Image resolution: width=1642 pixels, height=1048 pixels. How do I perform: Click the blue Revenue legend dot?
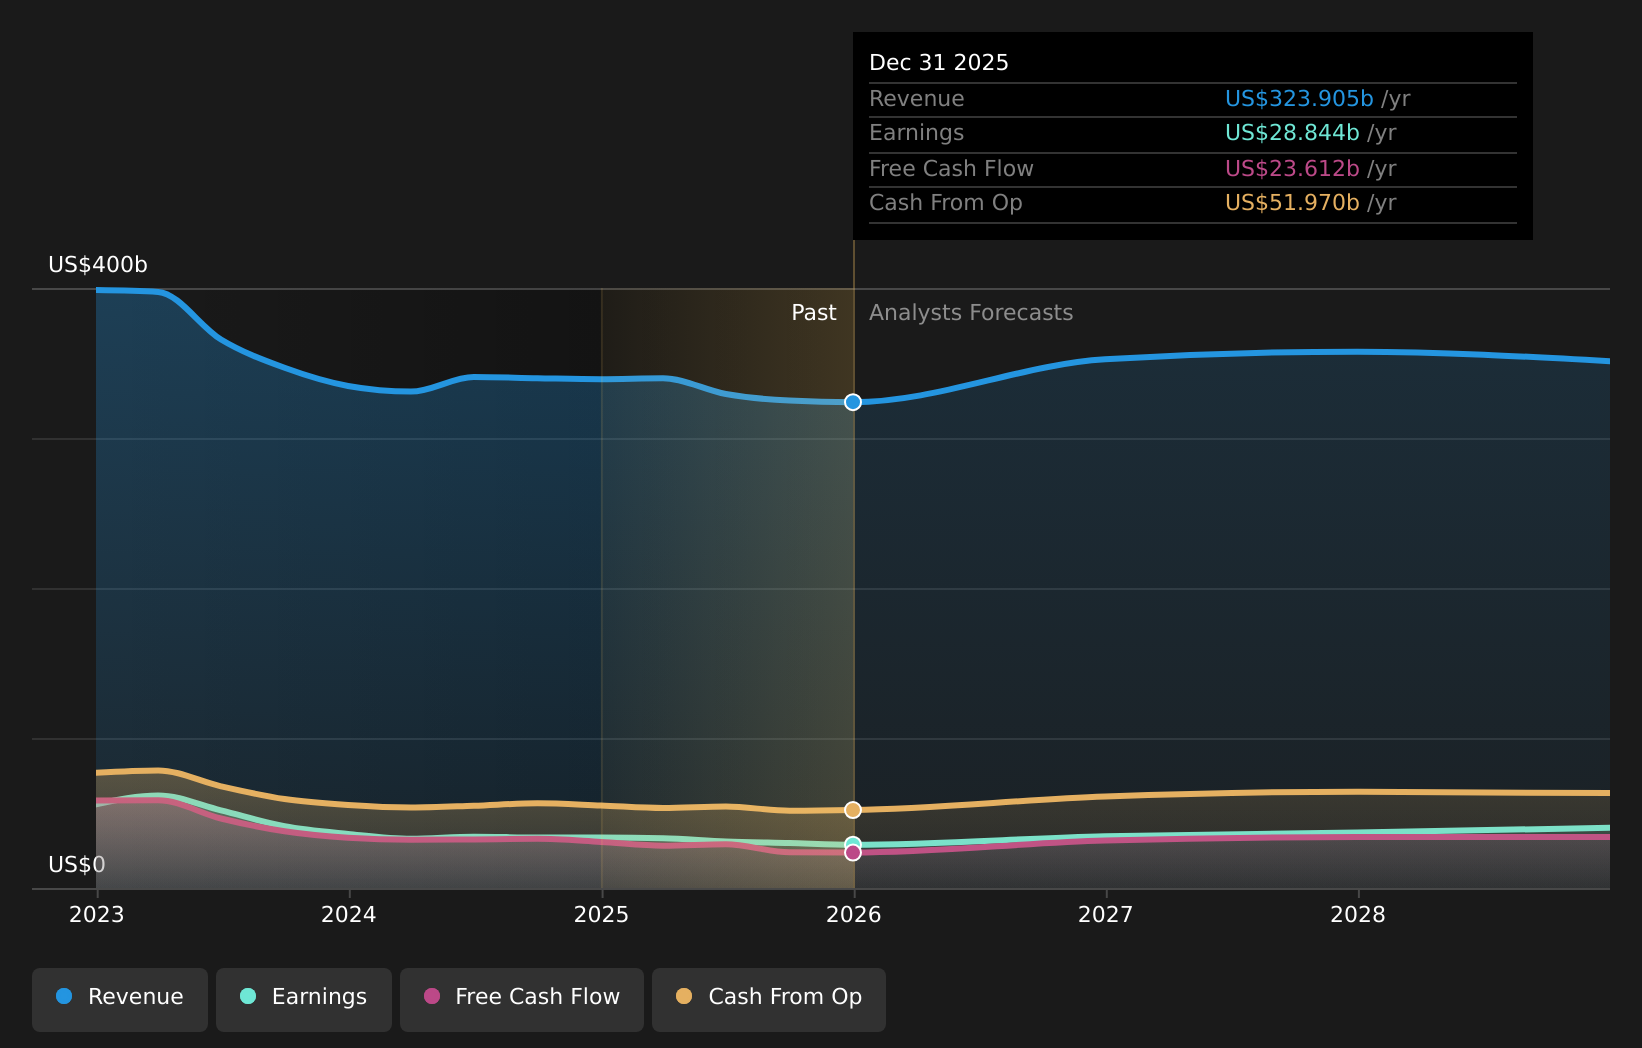(x=64, y=996)
